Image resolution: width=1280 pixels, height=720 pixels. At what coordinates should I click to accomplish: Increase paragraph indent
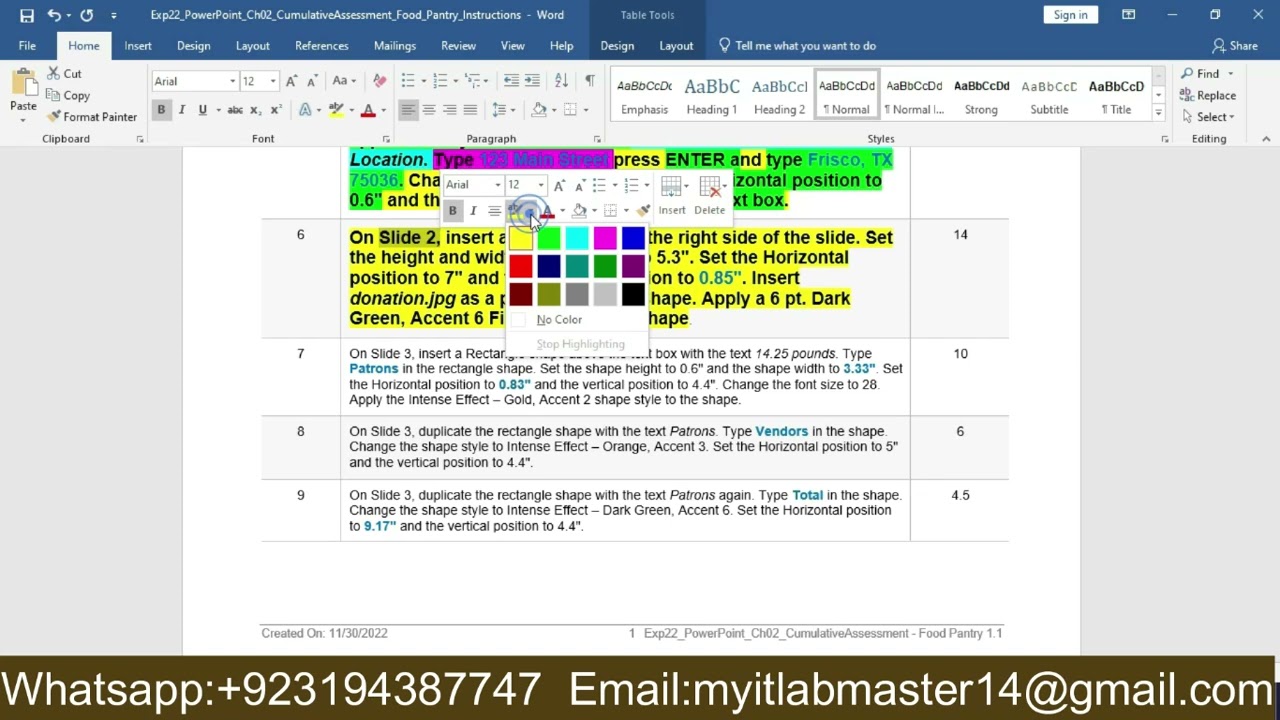click(533, 81)
